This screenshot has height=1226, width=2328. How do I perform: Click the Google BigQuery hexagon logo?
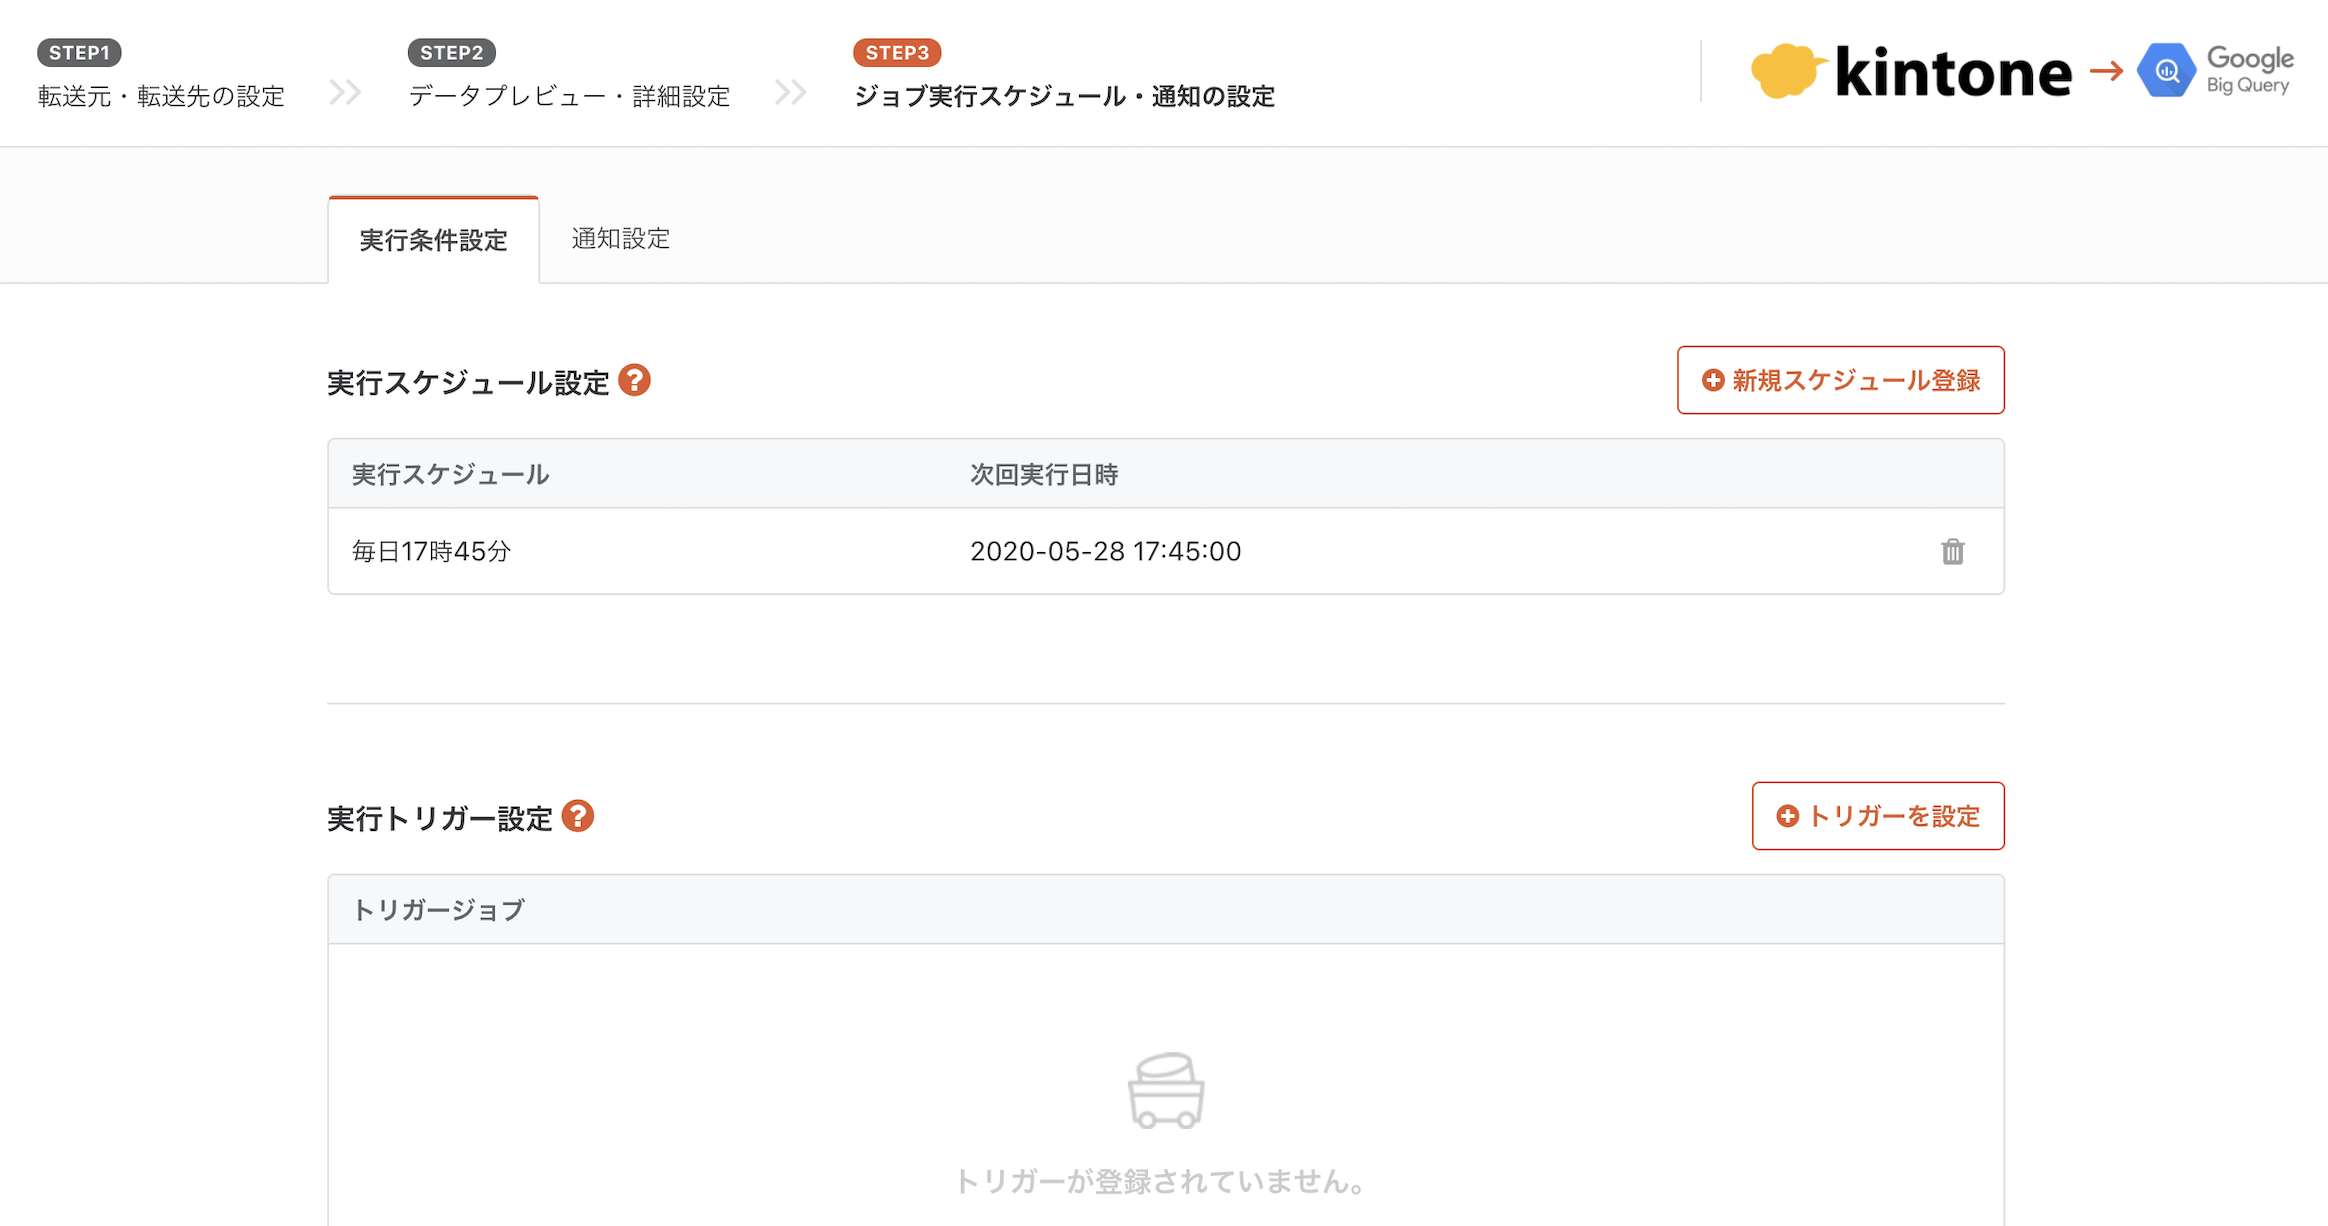[2165, 71]
